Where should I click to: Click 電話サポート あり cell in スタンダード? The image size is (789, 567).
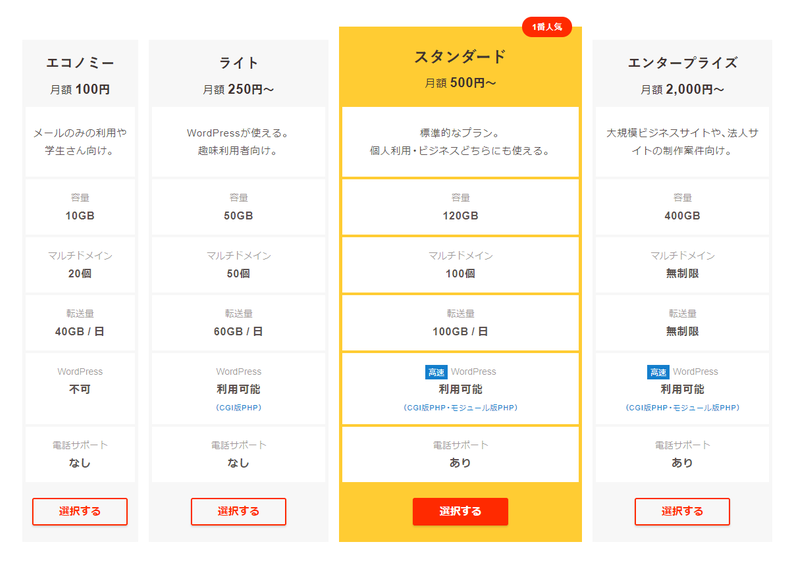pyautogui.click(x=460, y=454)
